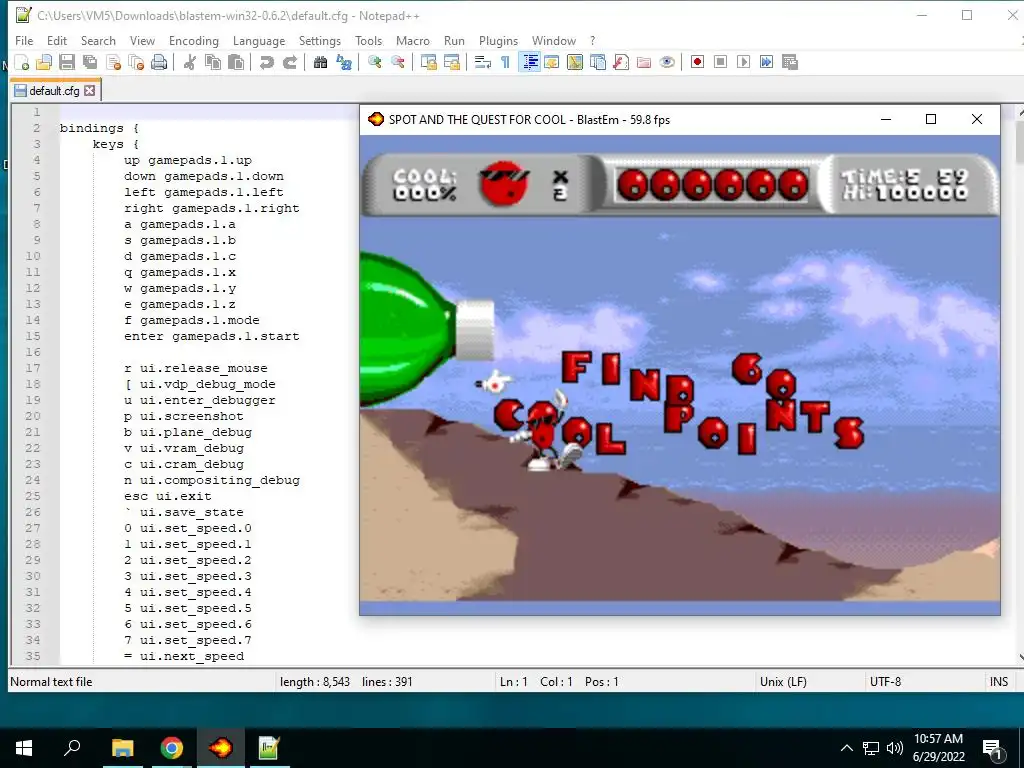Open the File menu
1024x768 pixels.
coord(24,40)
